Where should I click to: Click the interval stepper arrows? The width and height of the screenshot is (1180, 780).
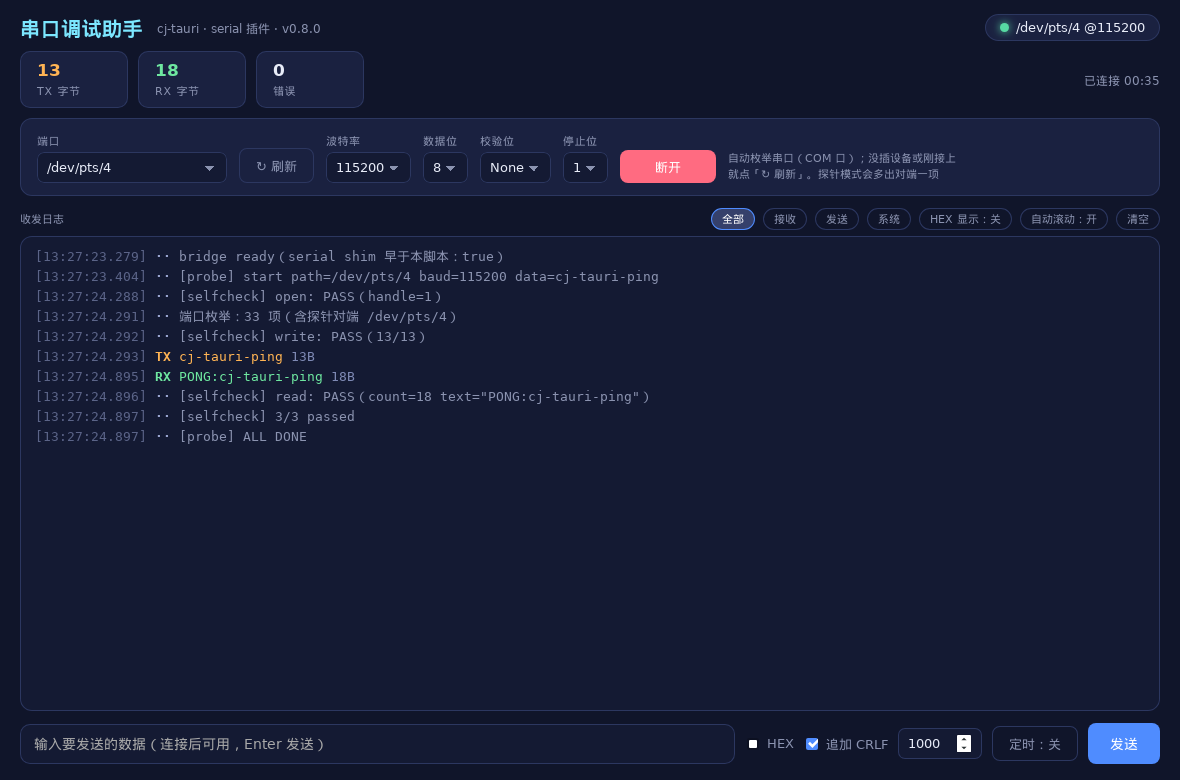(x=964, y=744)
